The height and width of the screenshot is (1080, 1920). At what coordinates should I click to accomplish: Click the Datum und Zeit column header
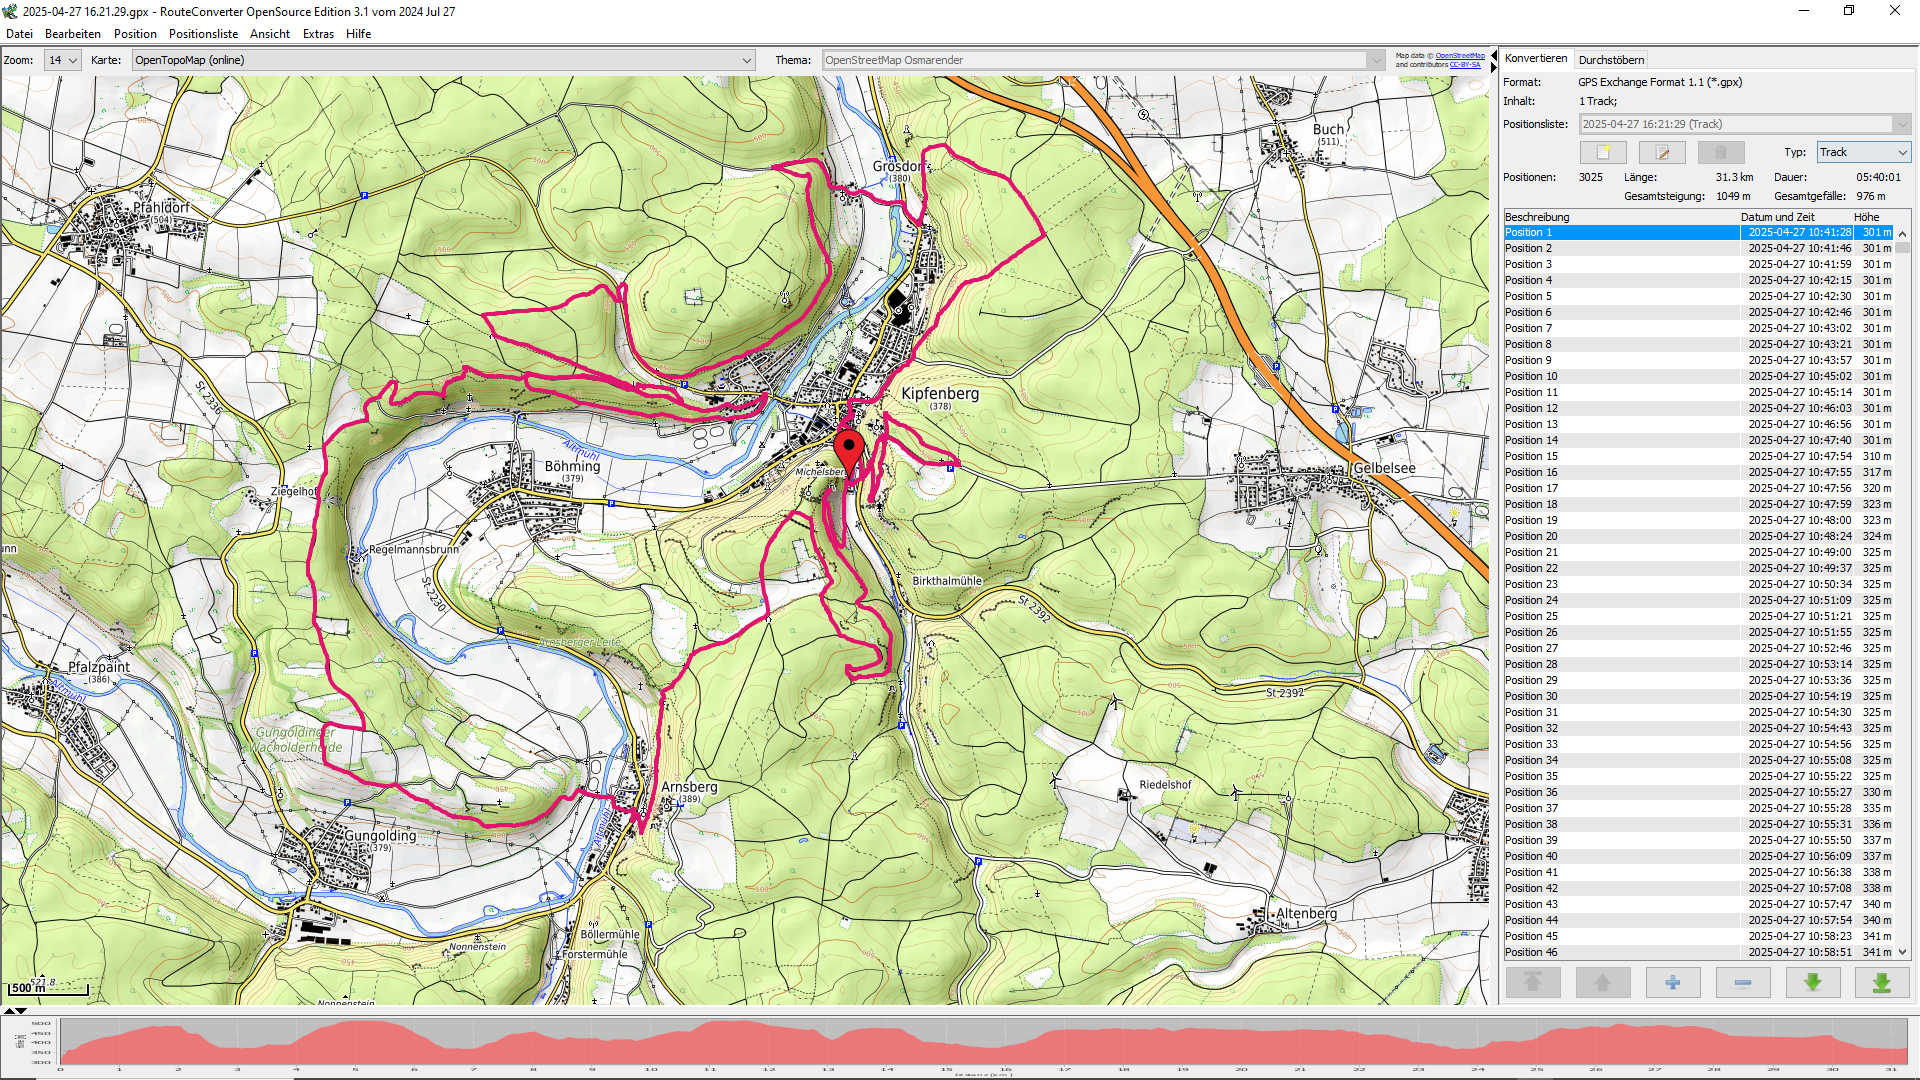[1796, 217]
